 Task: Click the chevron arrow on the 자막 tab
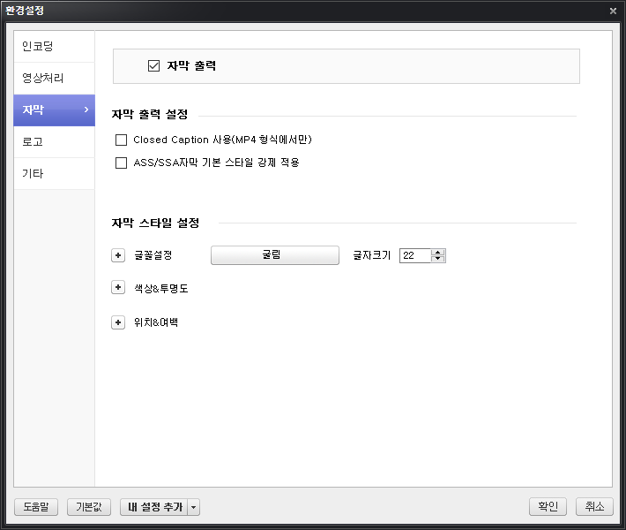tap(86, 109)
